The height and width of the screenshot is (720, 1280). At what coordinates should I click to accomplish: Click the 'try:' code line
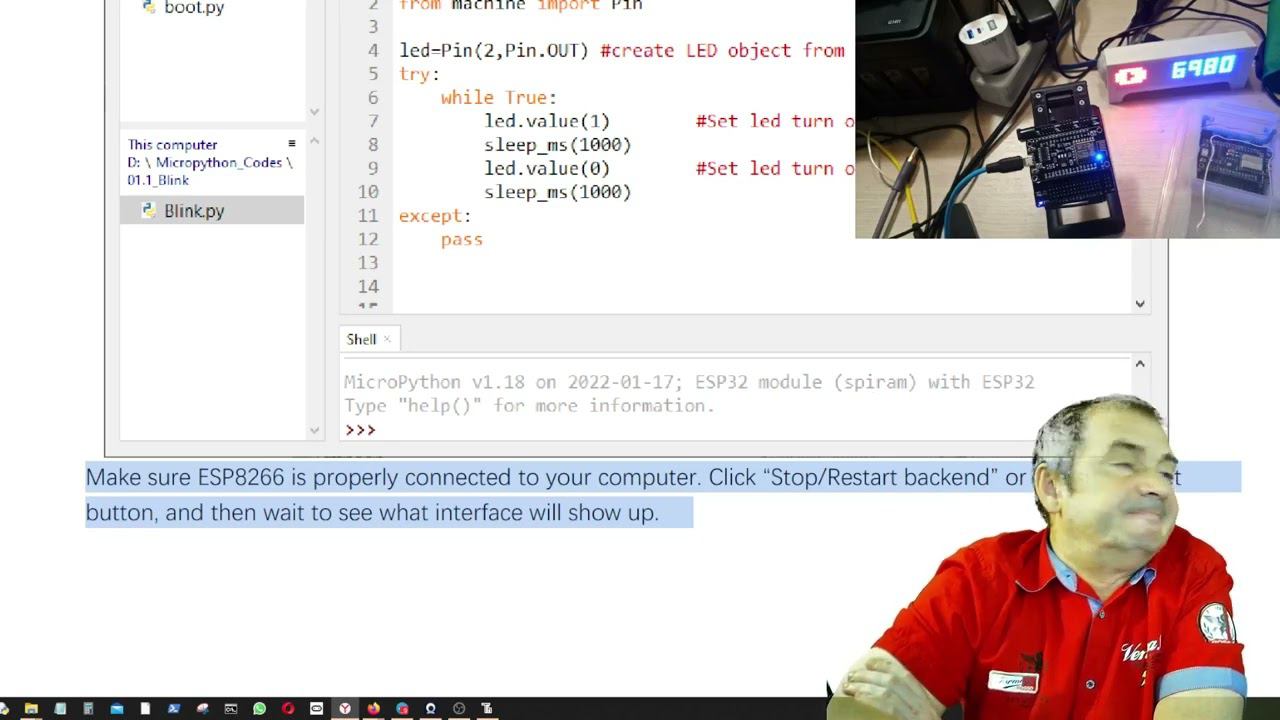coord(419,74)
